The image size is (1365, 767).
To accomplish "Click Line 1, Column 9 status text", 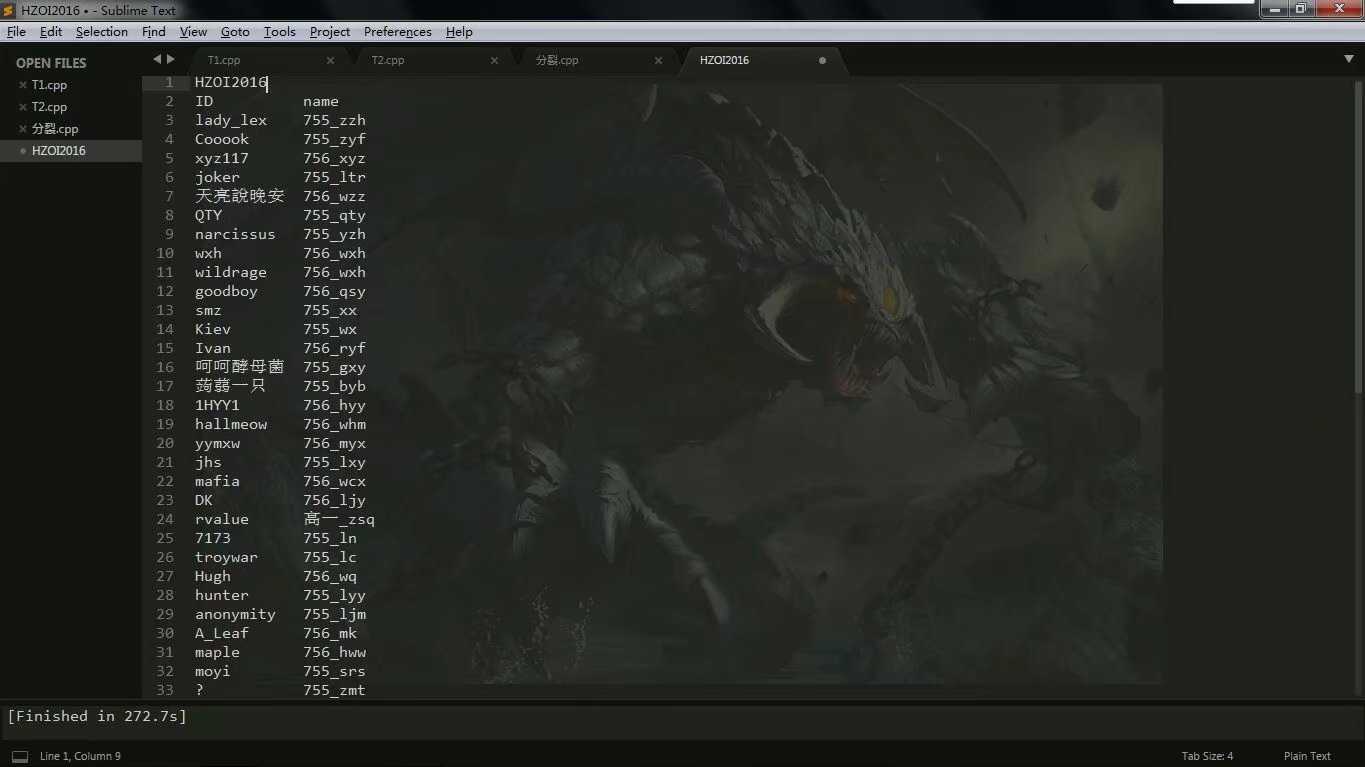I will tap(80, 756).
